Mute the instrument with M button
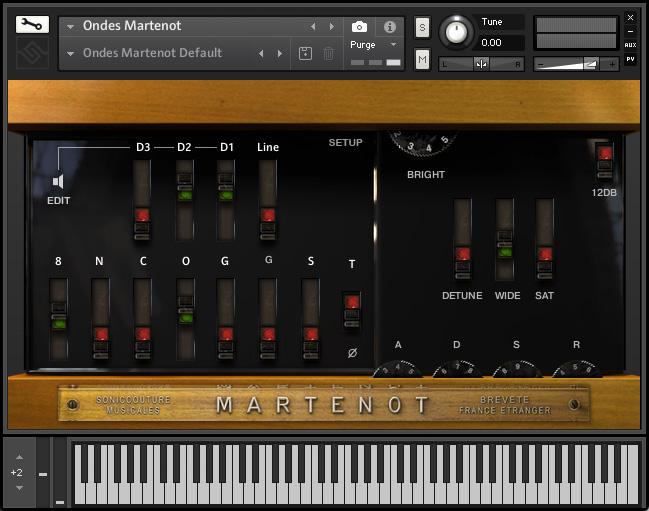Screen dimensions: 649x511 (422, 59)
